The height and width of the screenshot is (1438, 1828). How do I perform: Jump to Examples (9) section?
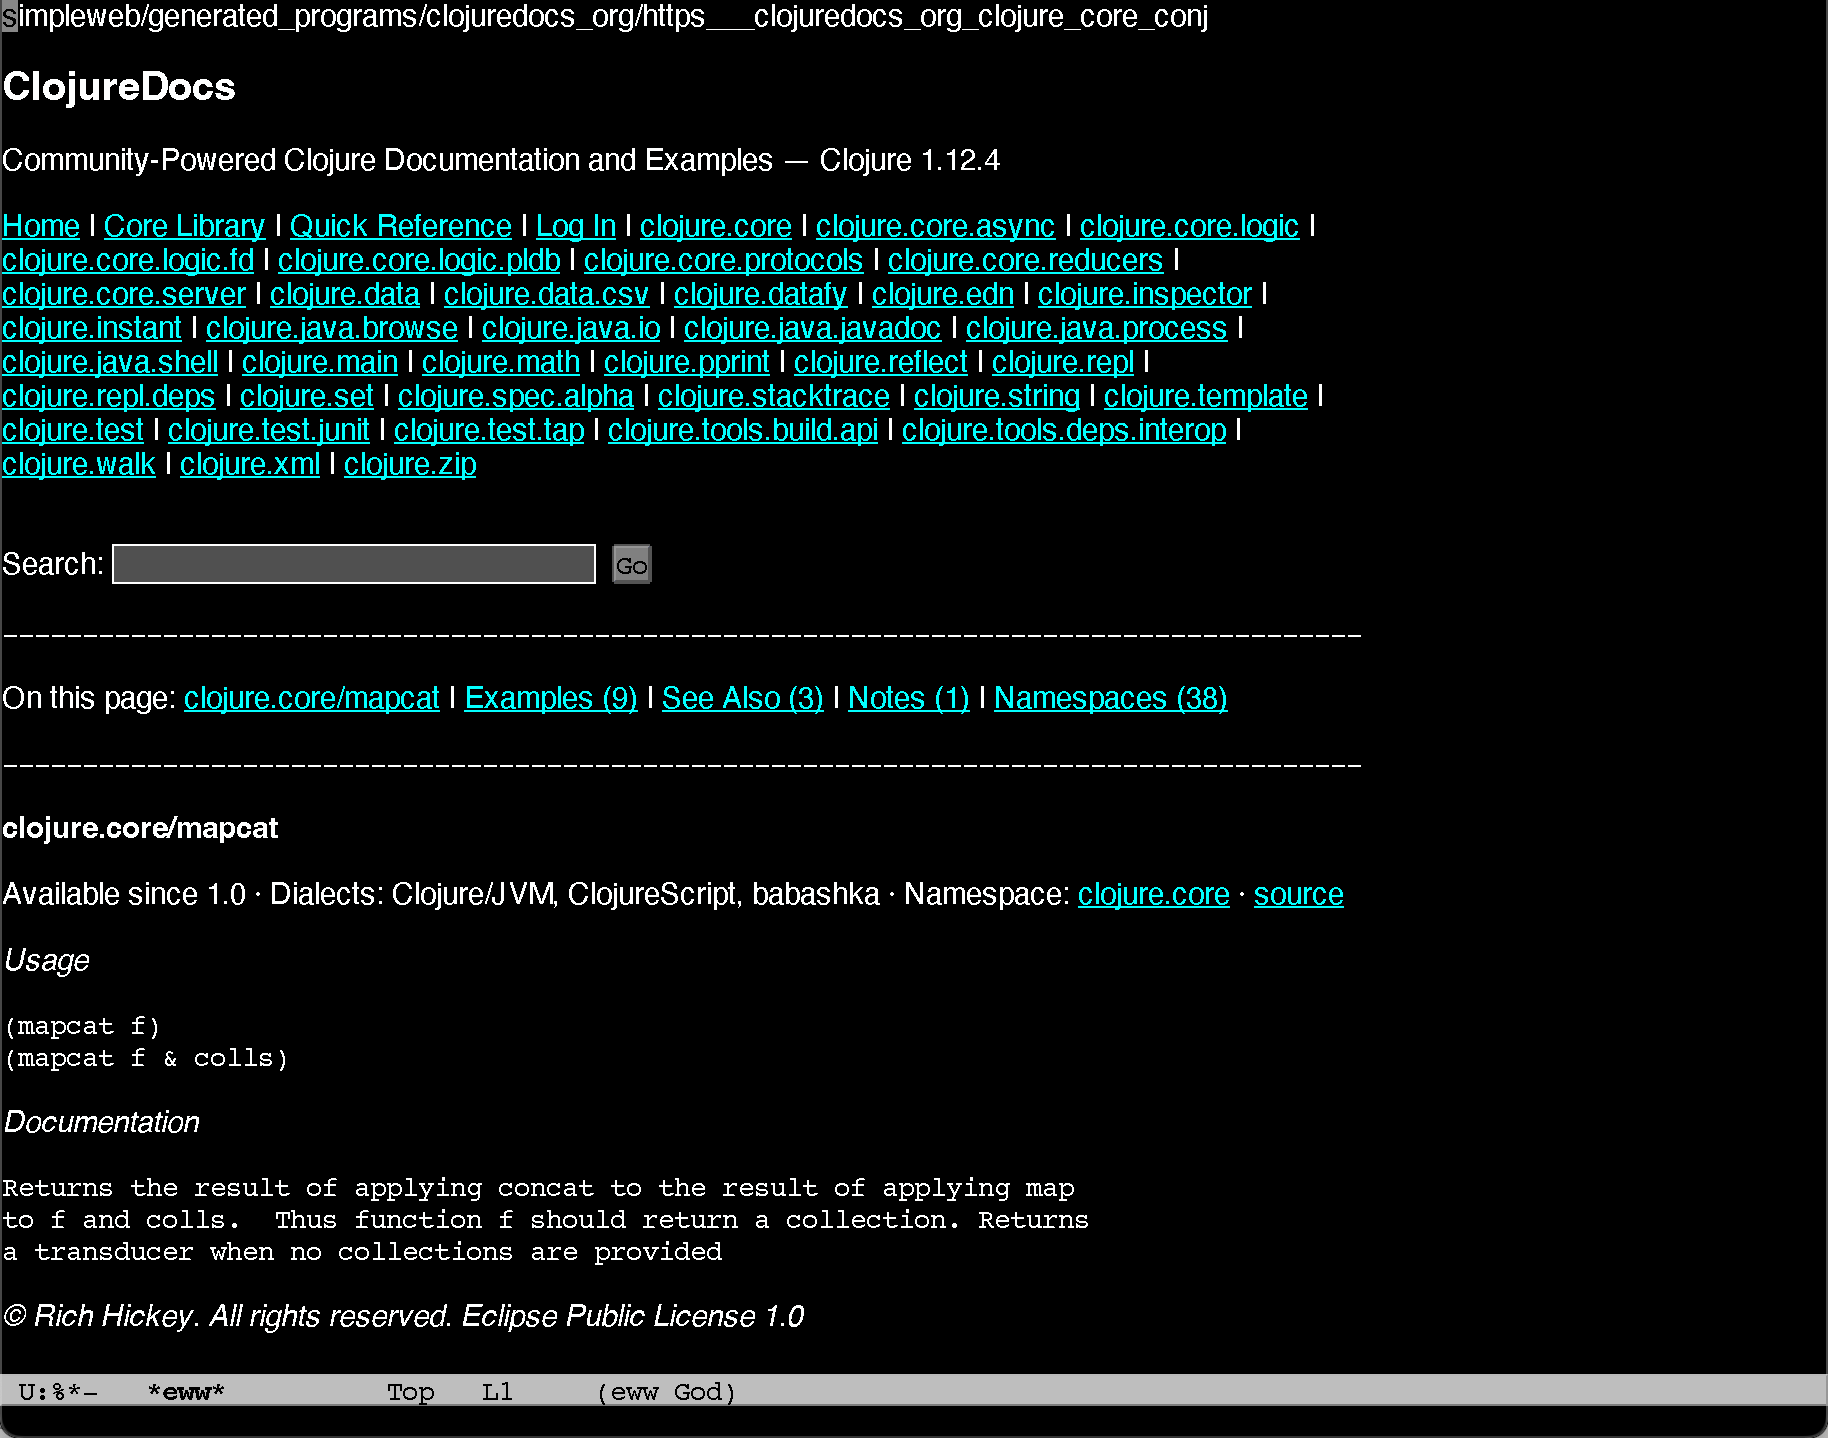click(x=551, y=699)
